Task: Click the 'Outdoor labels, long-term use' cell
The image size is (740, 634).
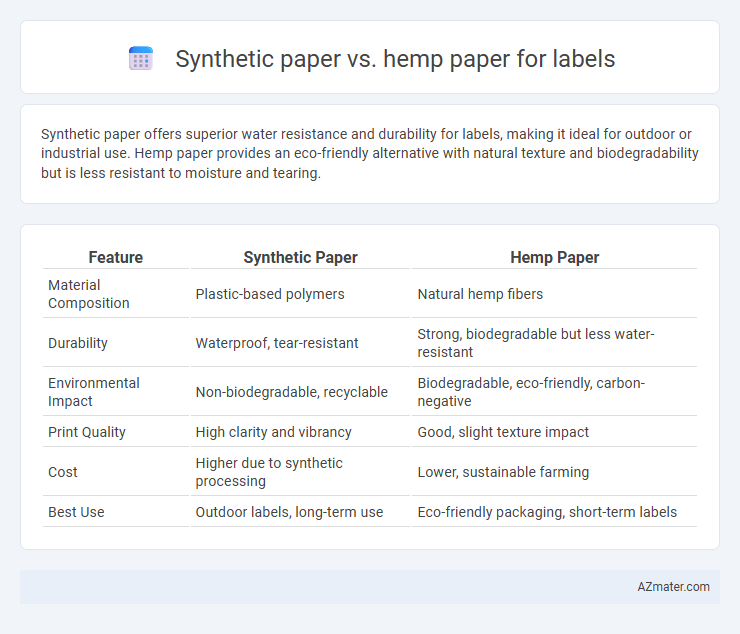Action: [x=300, y=512]
